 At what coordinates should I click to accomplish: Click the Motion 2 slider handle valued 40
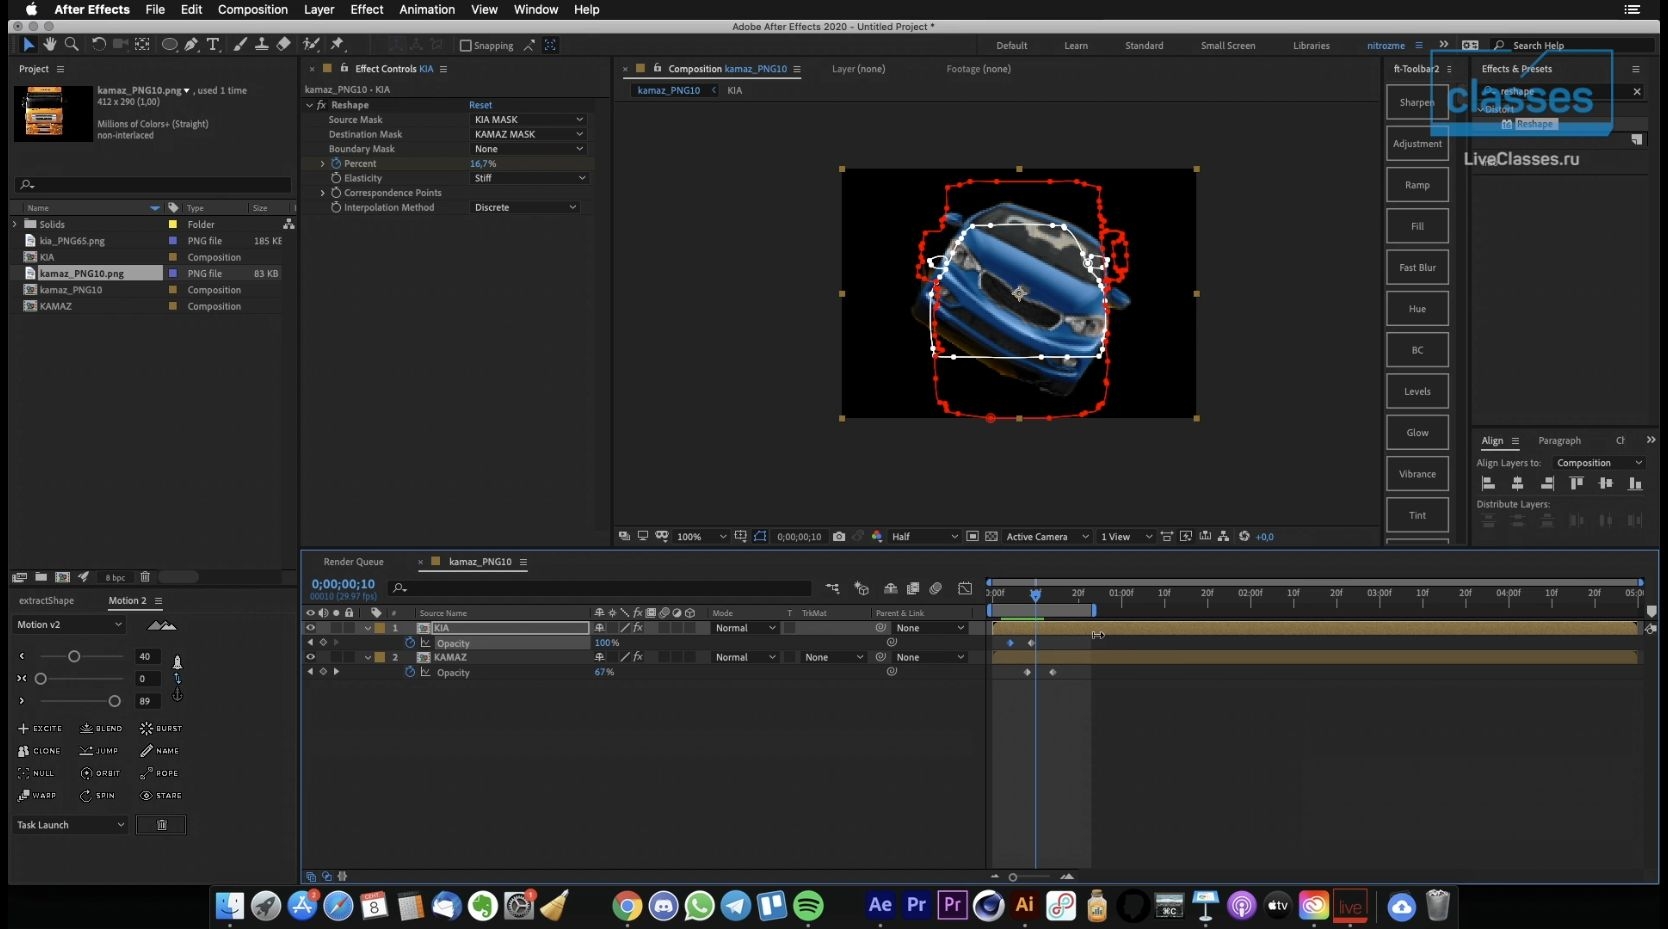click(74, 657)
